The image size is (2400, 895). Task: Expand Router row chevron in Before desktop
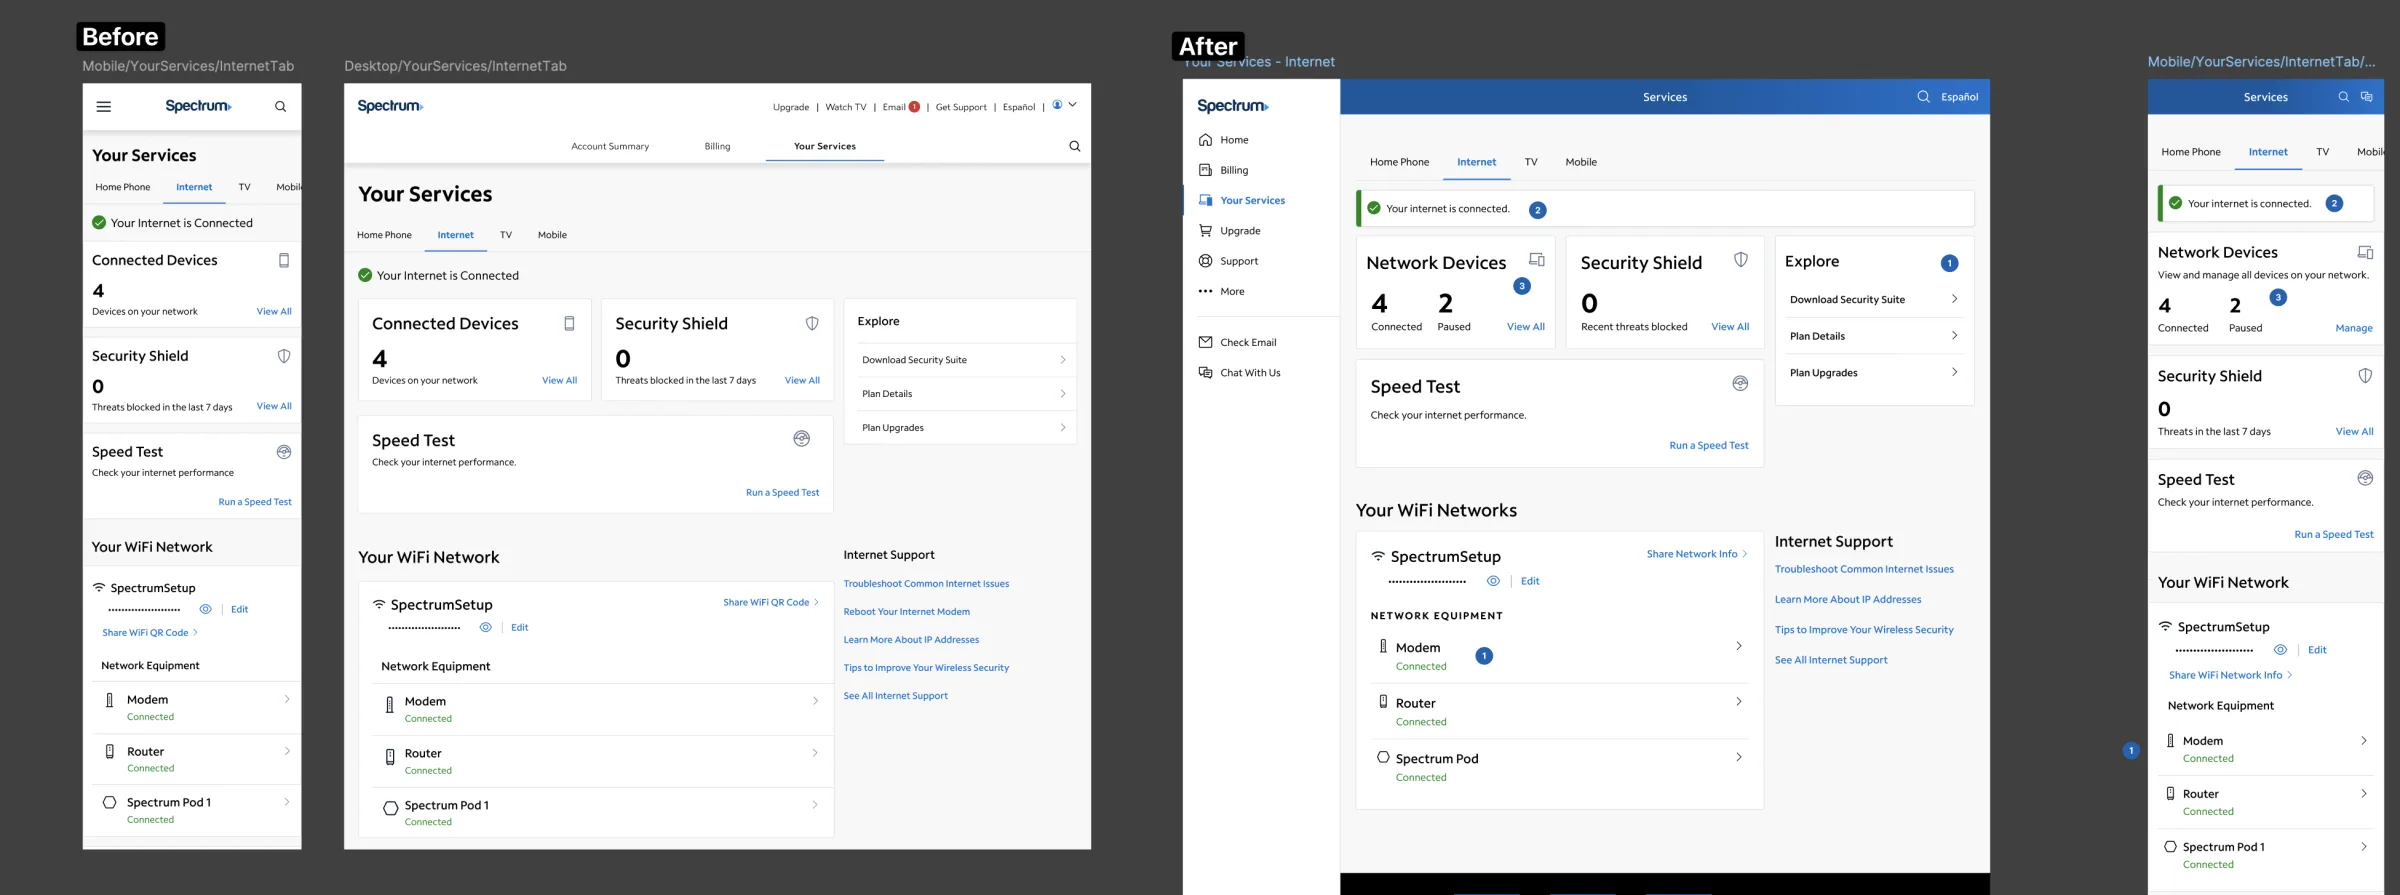click(x=815, y=753)
